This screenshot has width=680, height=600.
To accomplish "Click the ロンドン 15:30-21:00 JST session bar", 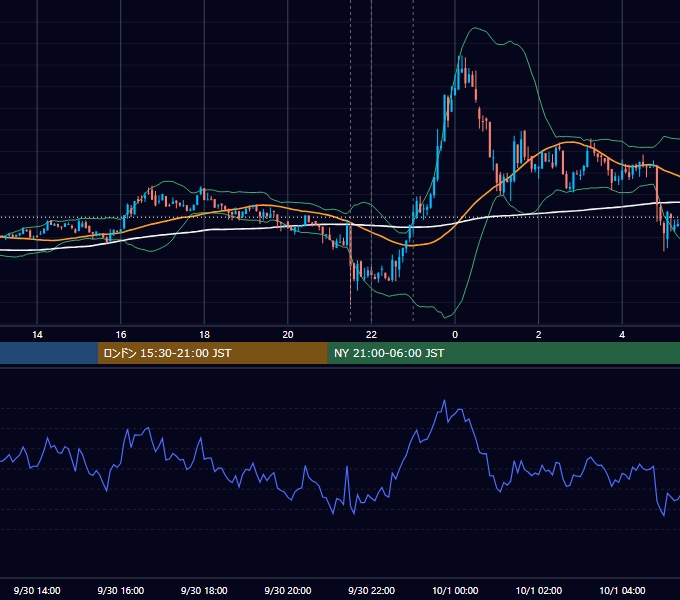I will [212, 353].
